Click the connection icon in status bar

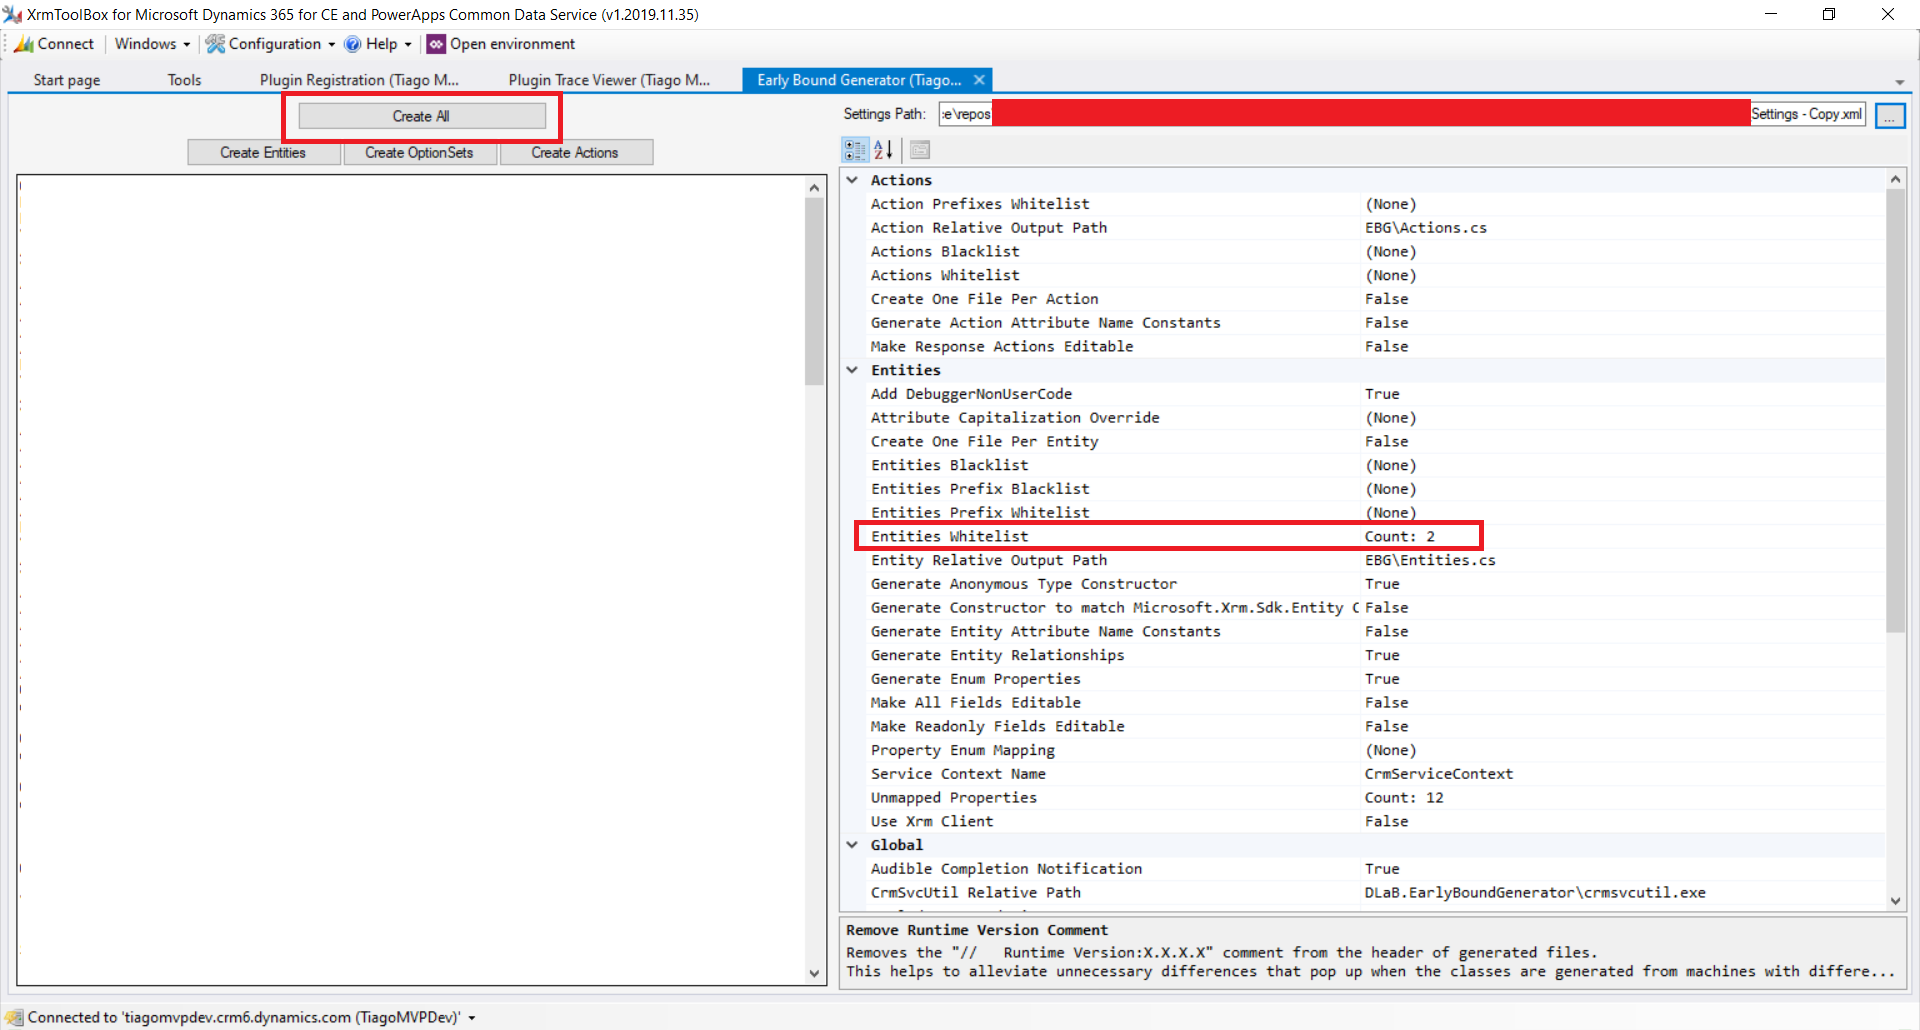[x=14, y=1017]
